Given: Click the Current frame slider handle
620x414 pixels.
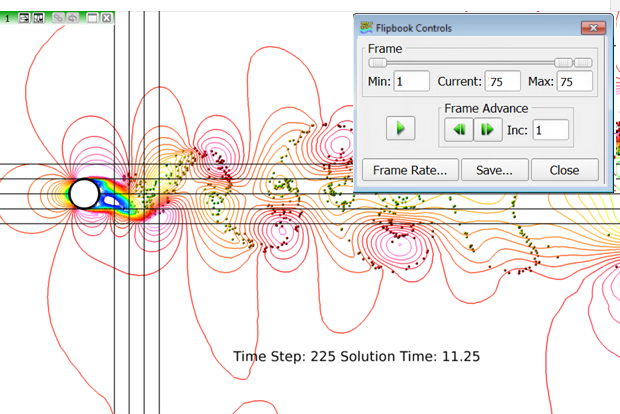Looking at the screenshot, I should (x=564, y=62).
